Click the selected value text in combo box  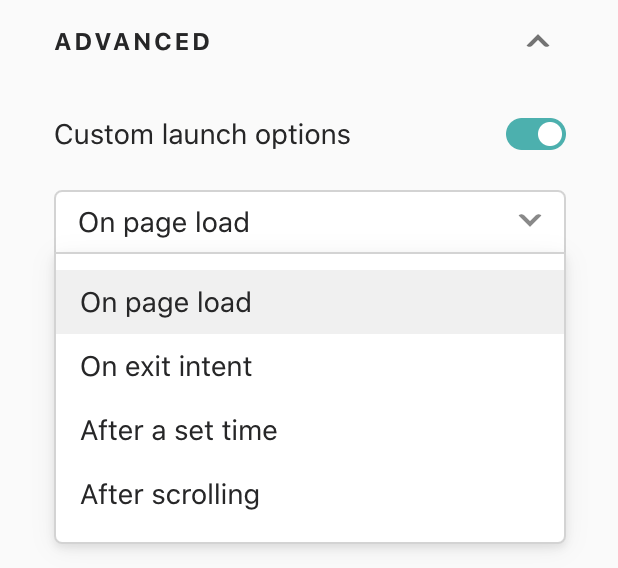(164, 223)
